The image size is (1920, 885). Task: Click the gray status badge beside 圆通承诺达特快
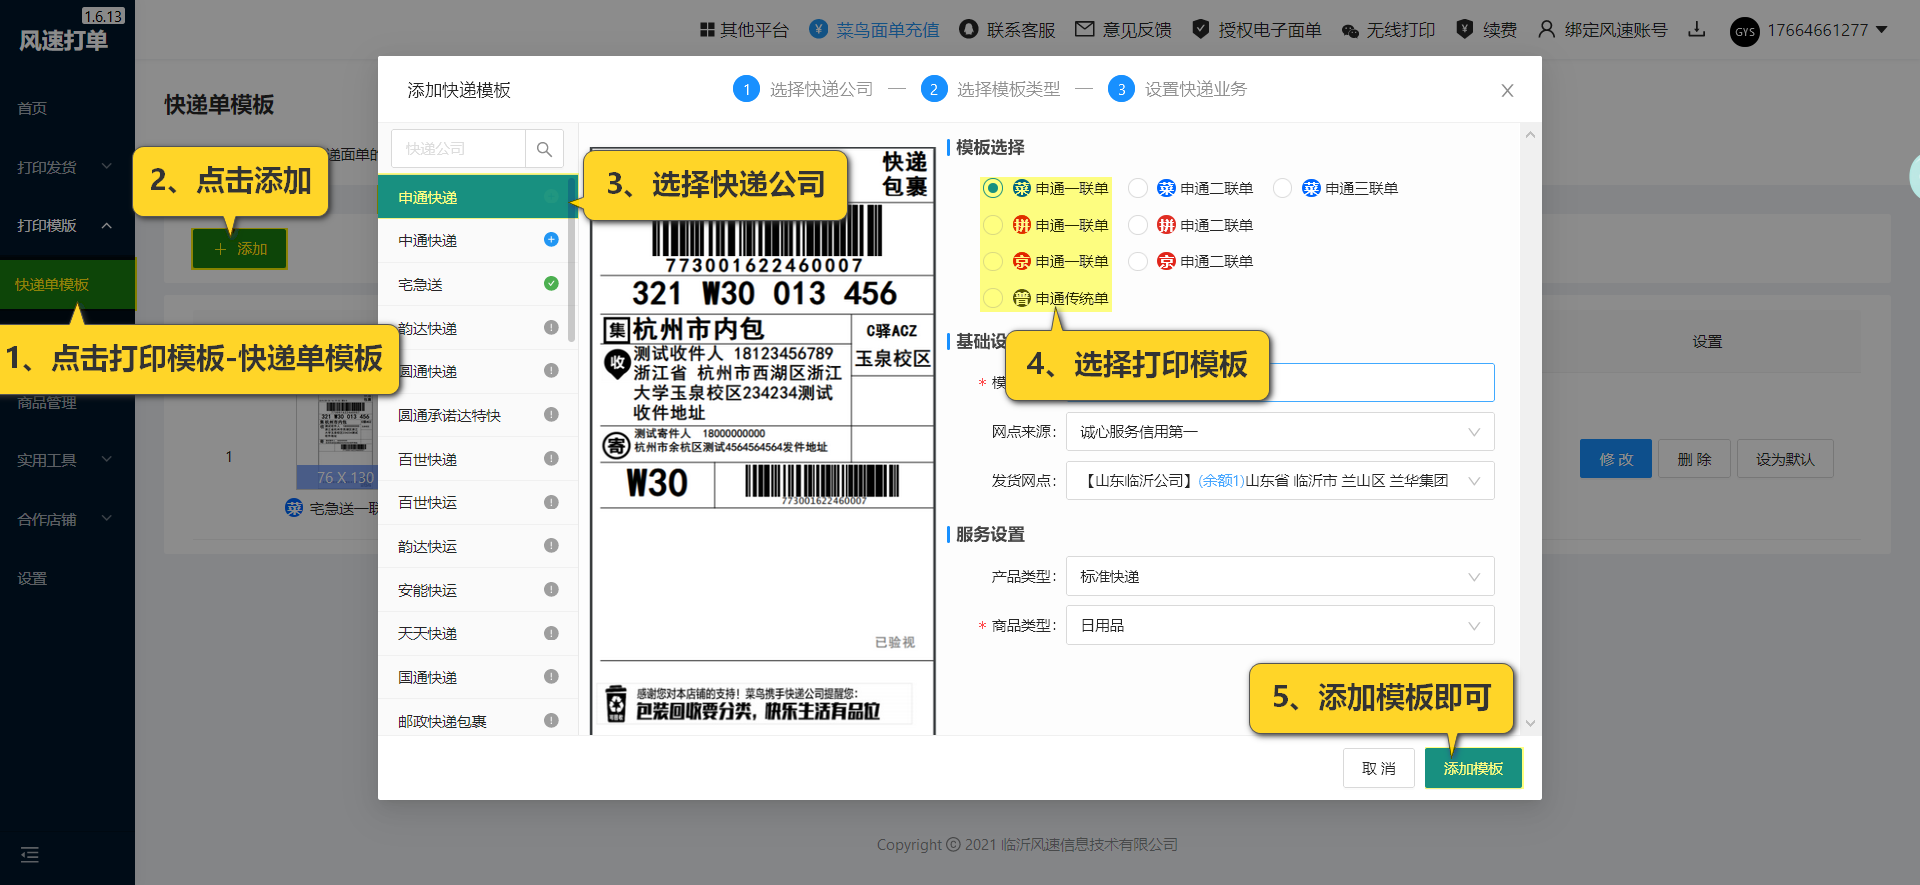(x=551, y=415)
